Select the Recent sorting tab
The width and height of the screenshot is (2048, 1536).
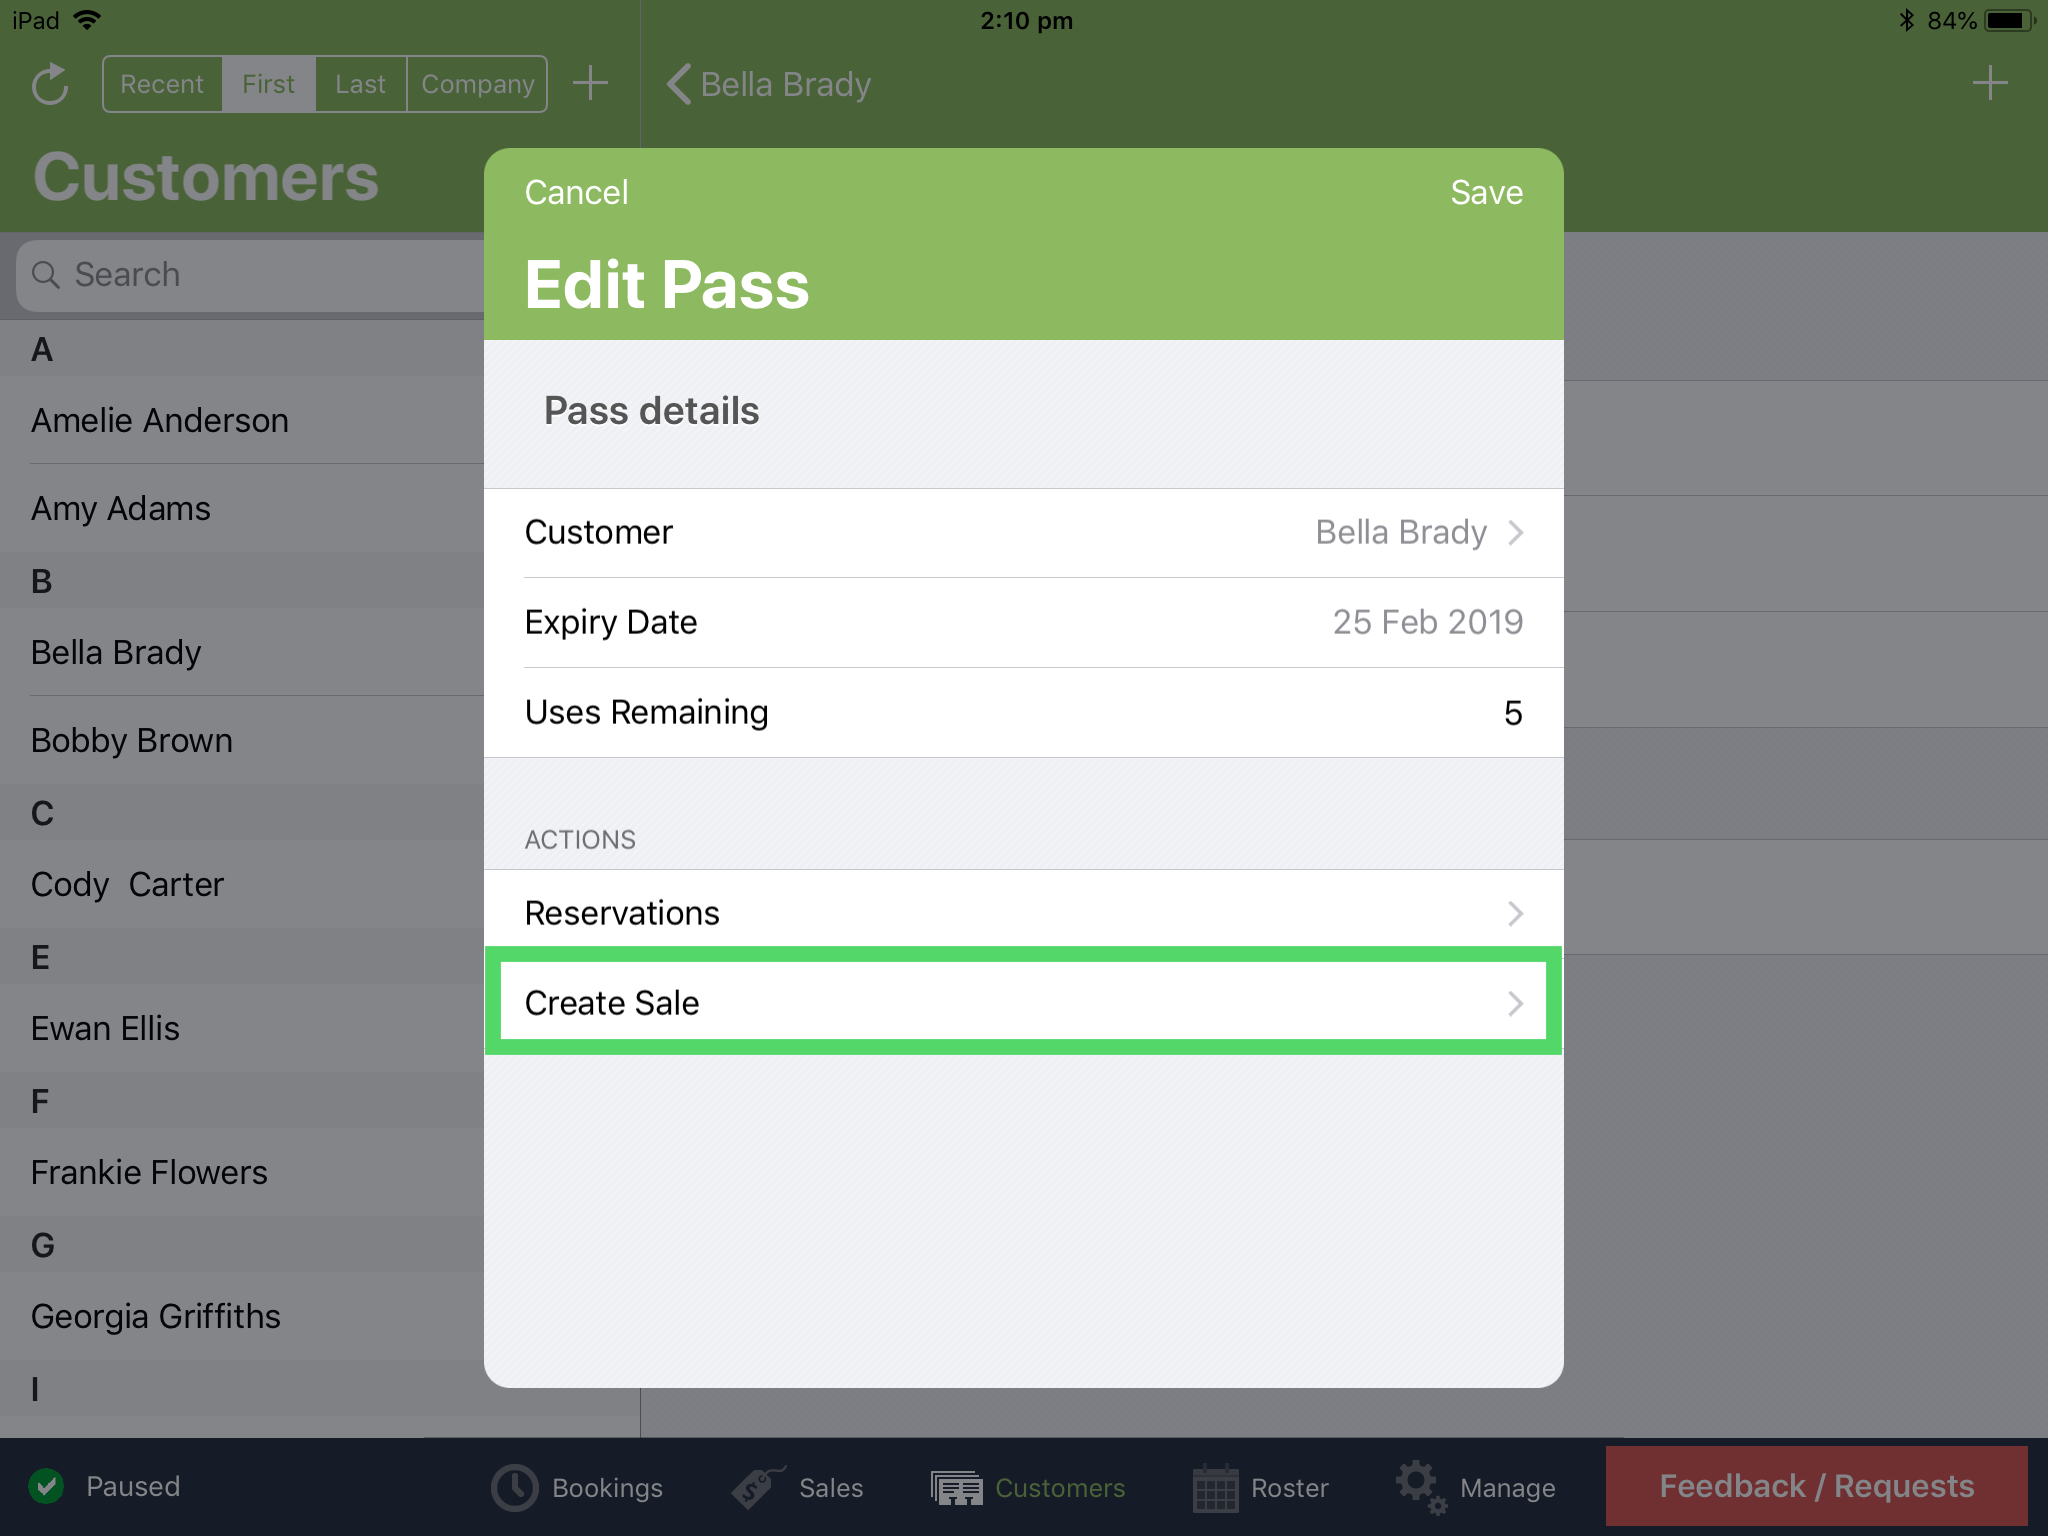coord(162,84)
